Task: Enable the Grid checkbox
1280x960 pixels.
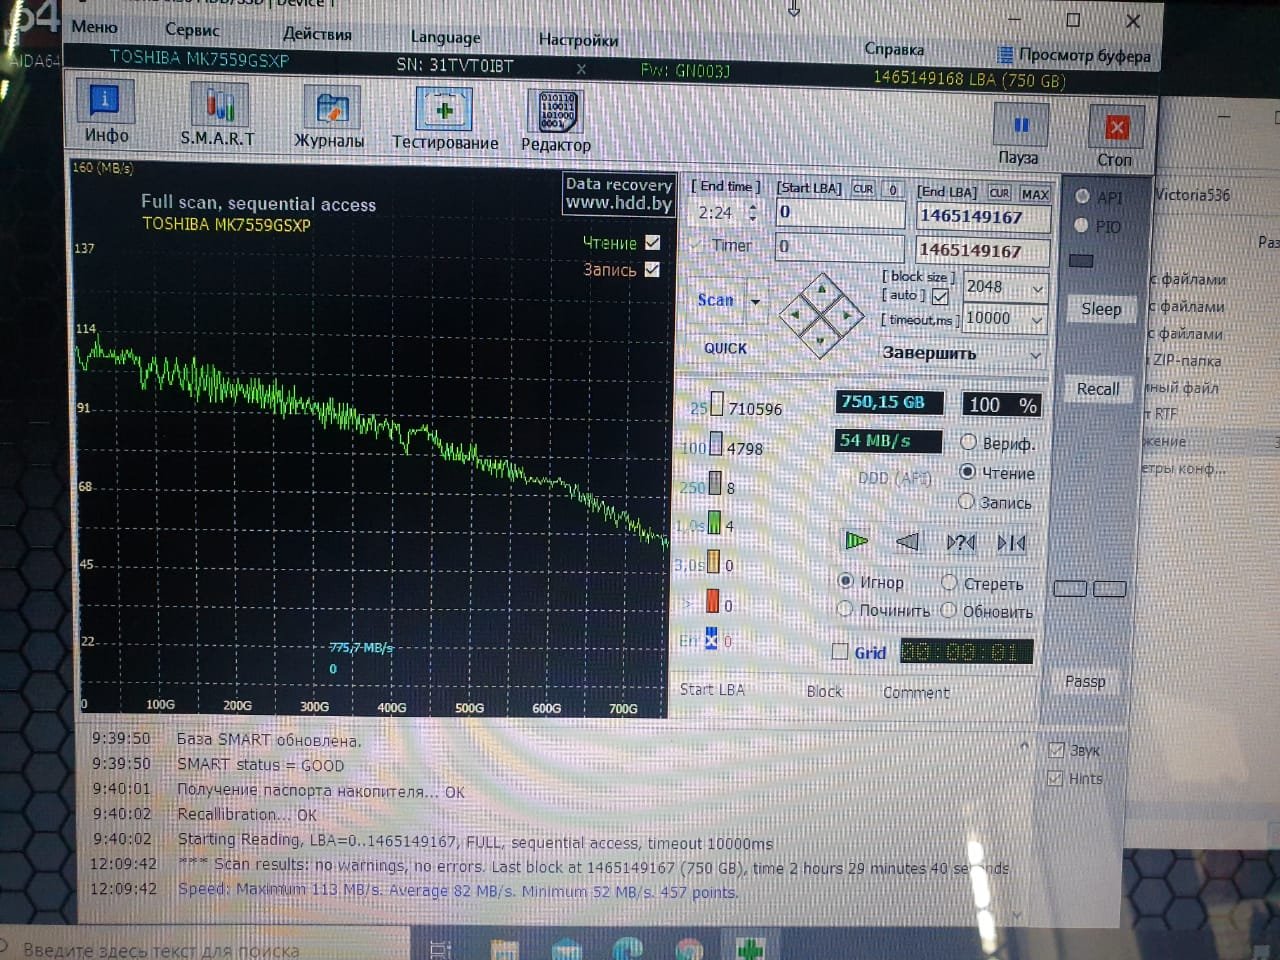Action: click(x=840, y=652)
